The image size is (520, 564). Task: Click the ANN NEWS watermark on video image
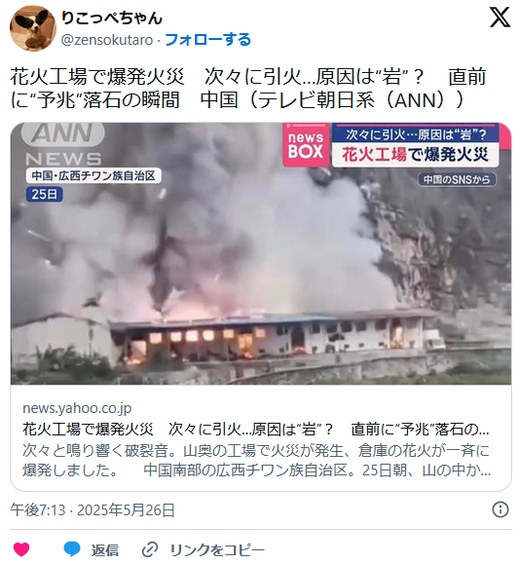[63, 144]
